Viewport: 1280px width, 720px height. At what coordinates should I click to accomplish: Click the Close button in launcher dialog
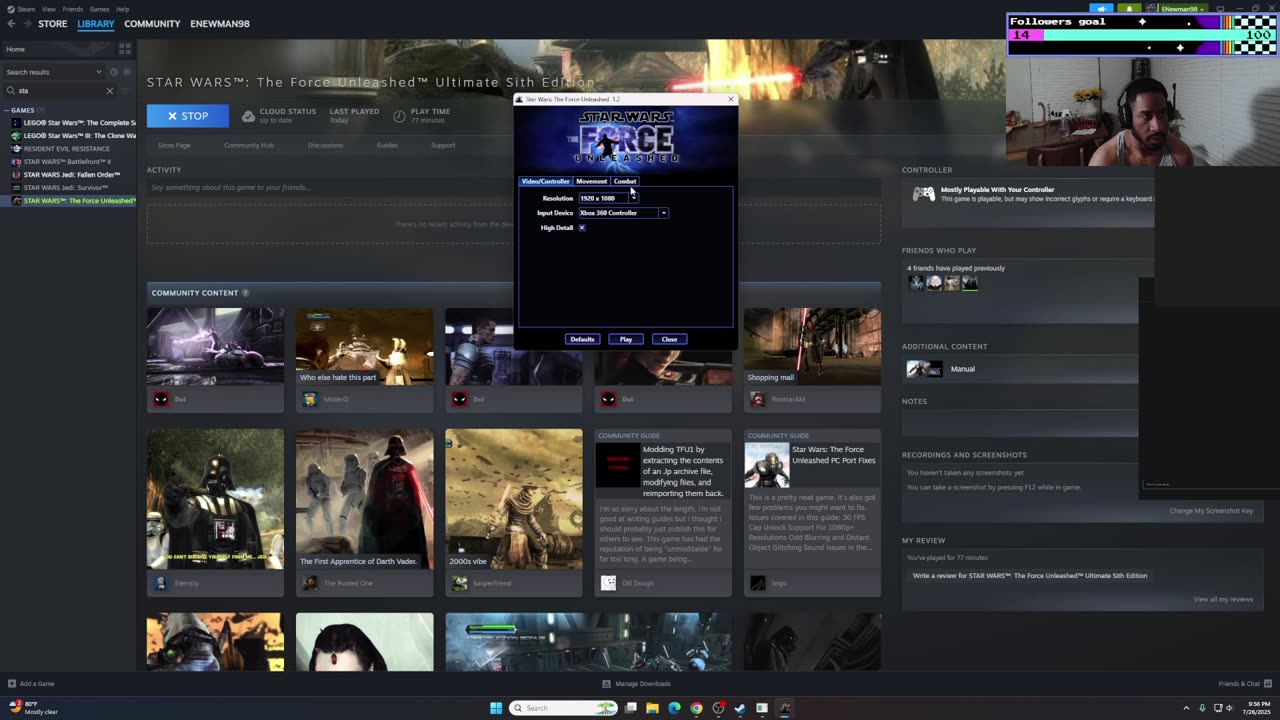pos(669,339)
